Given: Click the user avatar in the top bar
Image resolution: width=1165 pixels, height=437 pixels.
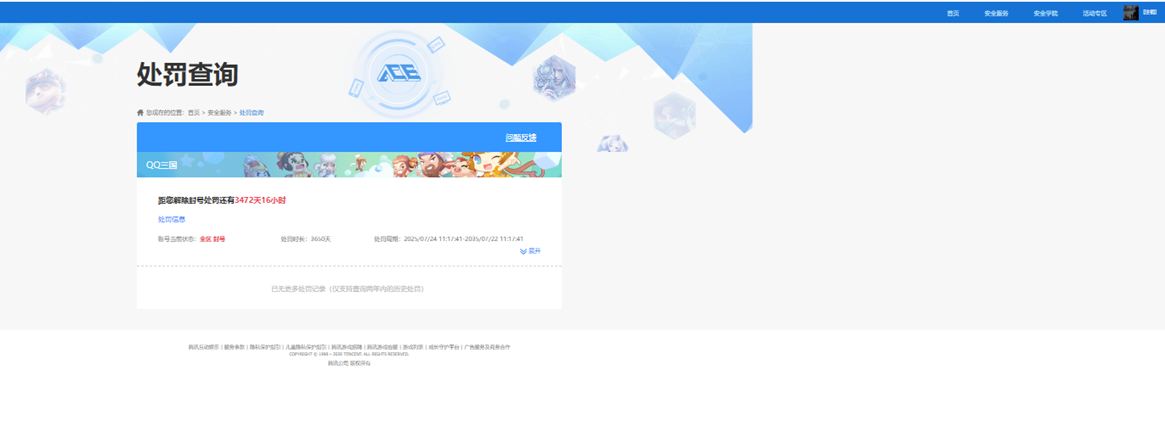Looking at the screenshot, I should tap(1130, 13).
